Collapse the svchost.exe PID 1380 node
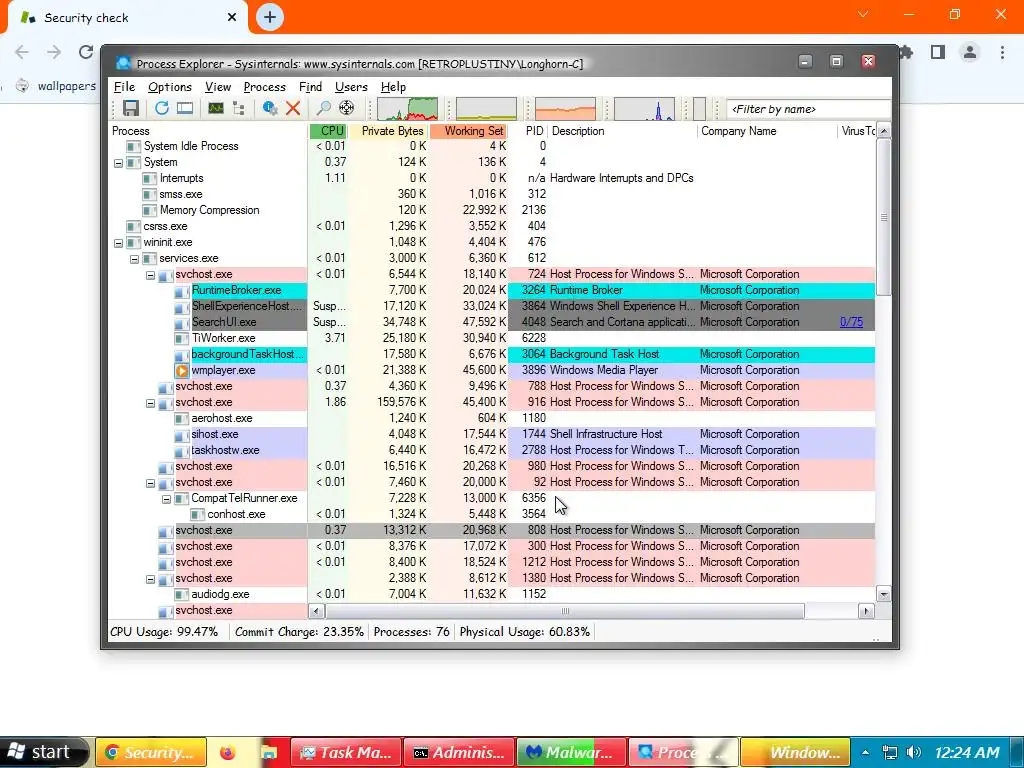Viewport: 1024px width, 768px height. (x=150, y=579)
